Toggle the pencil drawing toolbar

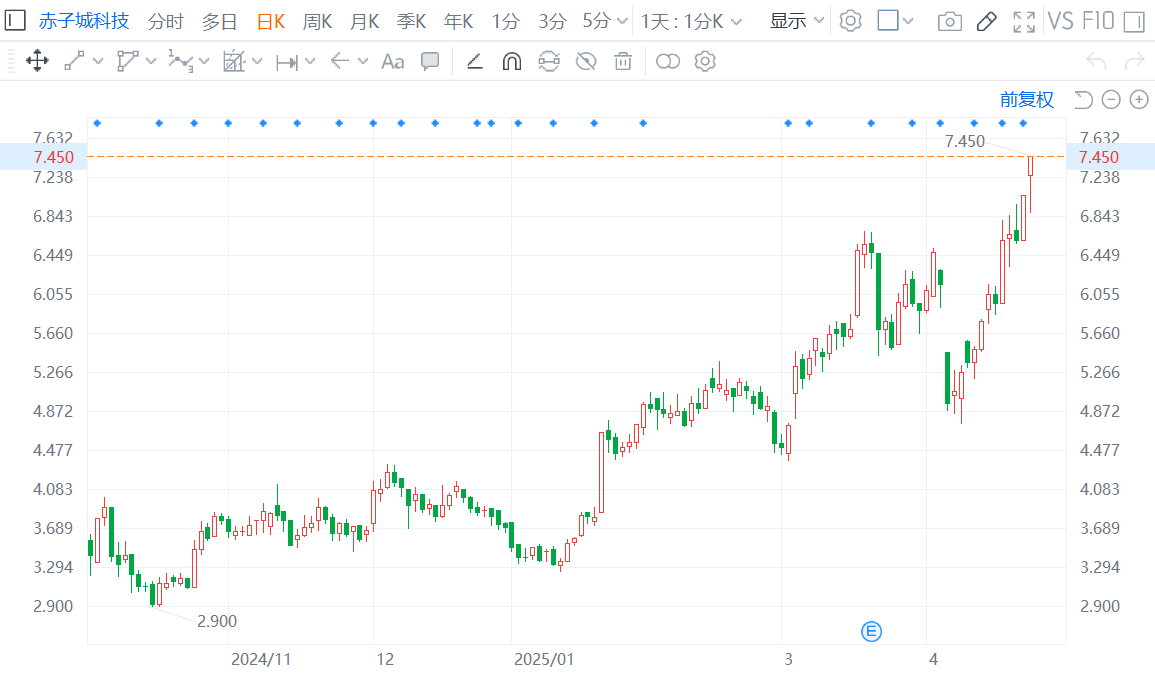coord(986,21)
